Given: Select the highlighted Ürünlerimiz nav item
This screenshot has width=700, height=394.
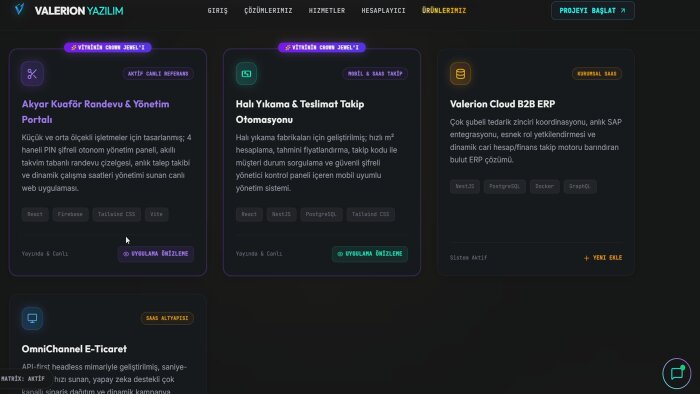Looking at the screenshot, I should (444, 10).
